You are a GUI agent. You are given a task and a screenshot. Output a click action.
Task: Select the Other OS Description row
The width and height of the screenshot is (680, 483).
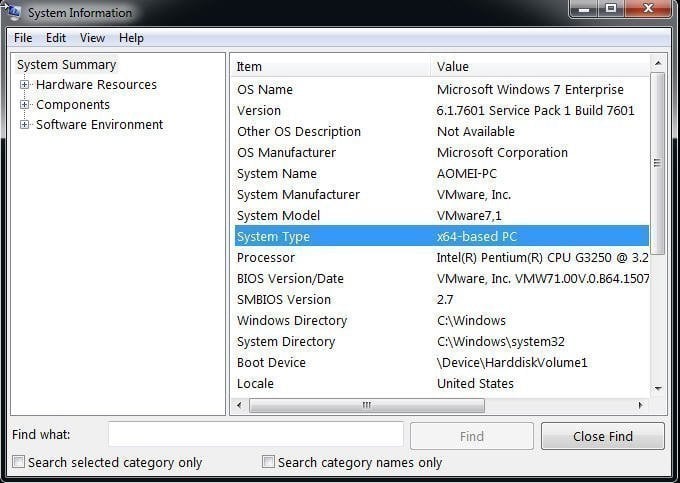tap(441, 131)
